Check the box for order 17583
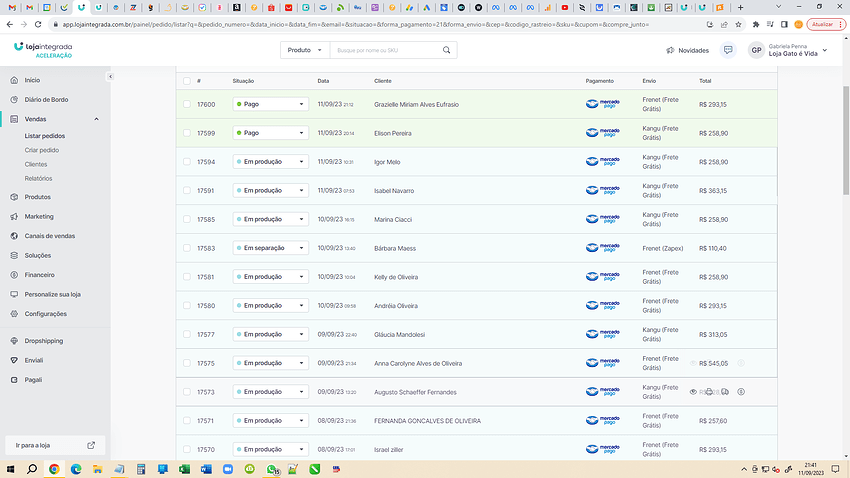This screenshot has height=478, width=850. point(187,248)
